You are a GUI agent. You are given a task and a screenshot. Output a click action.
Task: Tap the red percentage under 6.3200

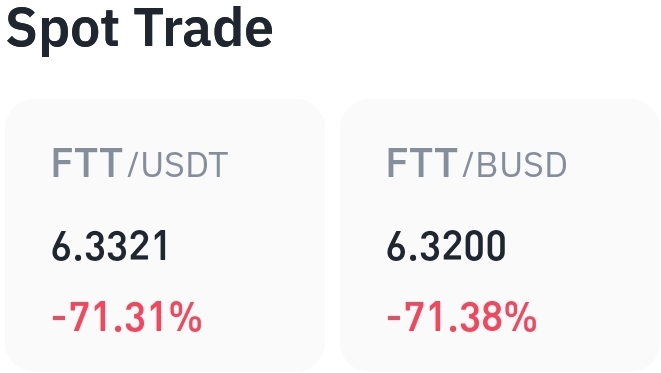point(462,317)
